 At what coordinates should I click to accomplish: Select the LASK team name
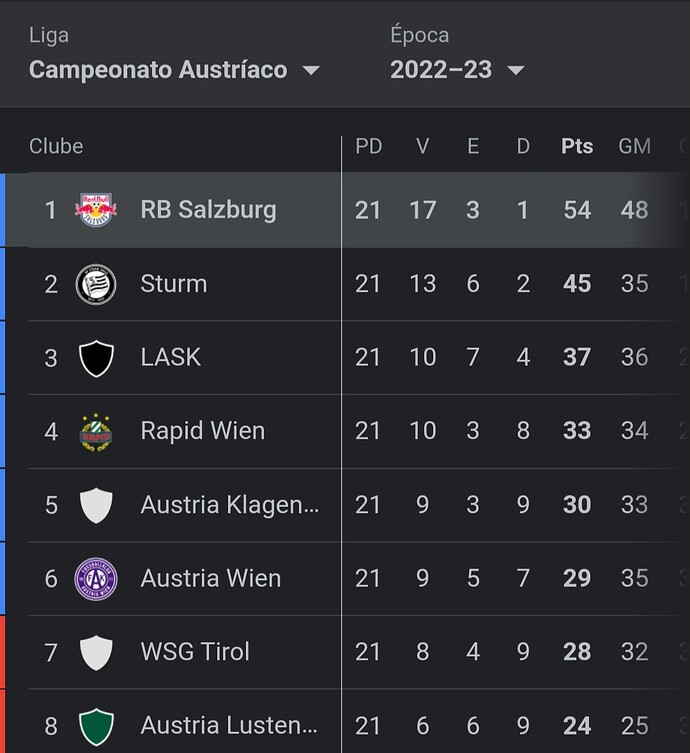tap(171, 357)
